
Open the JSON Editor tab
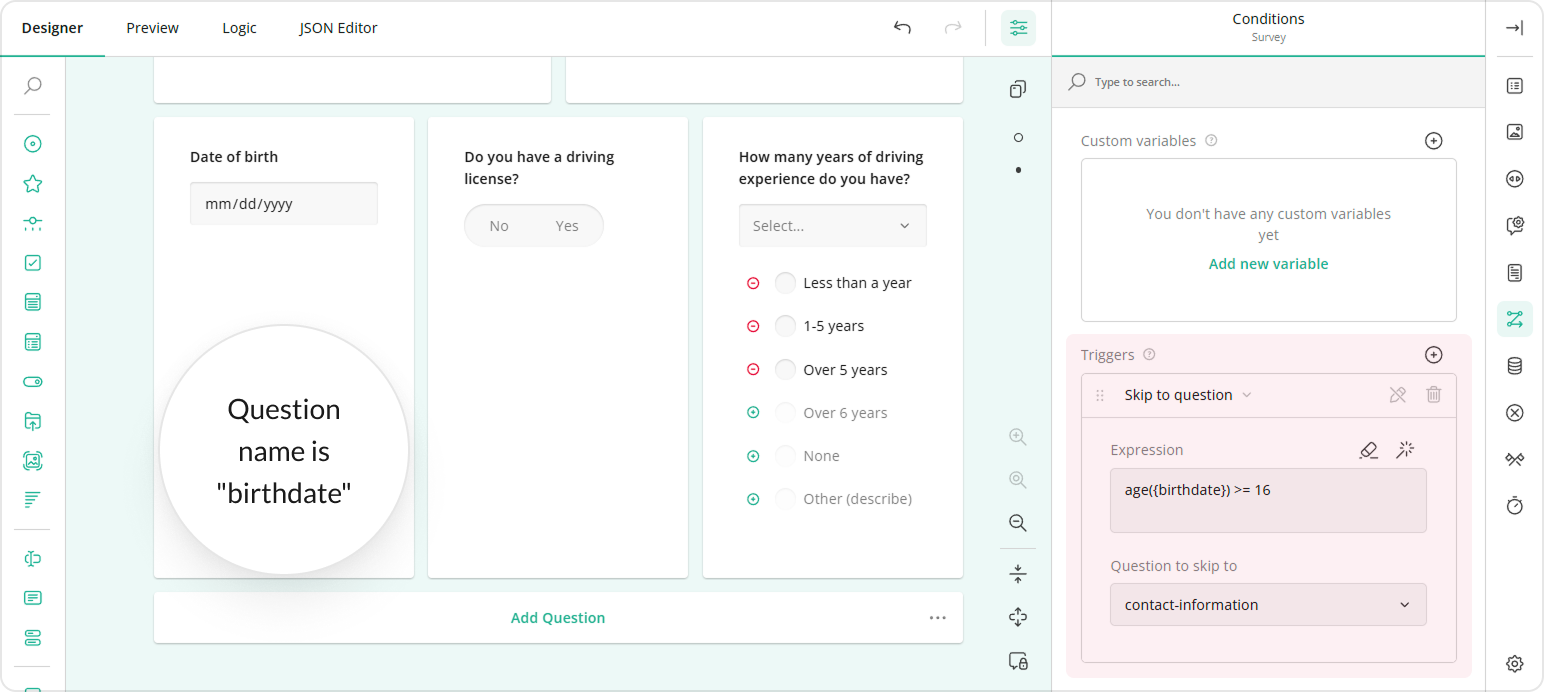click(x=338, y=27)
